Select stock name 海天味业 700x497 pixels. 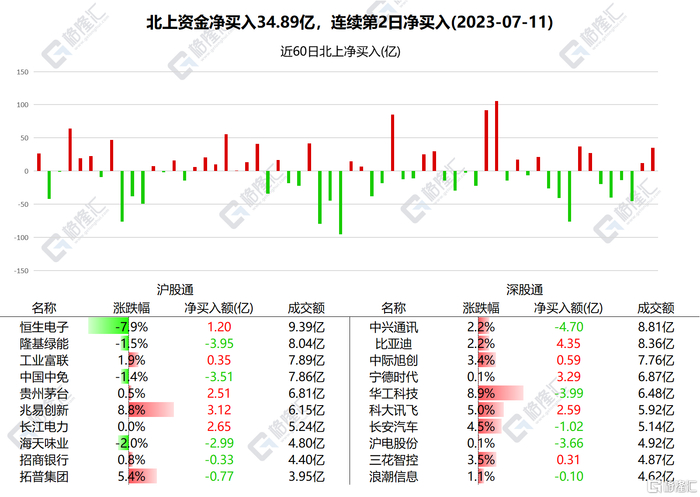[x=44, y=443]
